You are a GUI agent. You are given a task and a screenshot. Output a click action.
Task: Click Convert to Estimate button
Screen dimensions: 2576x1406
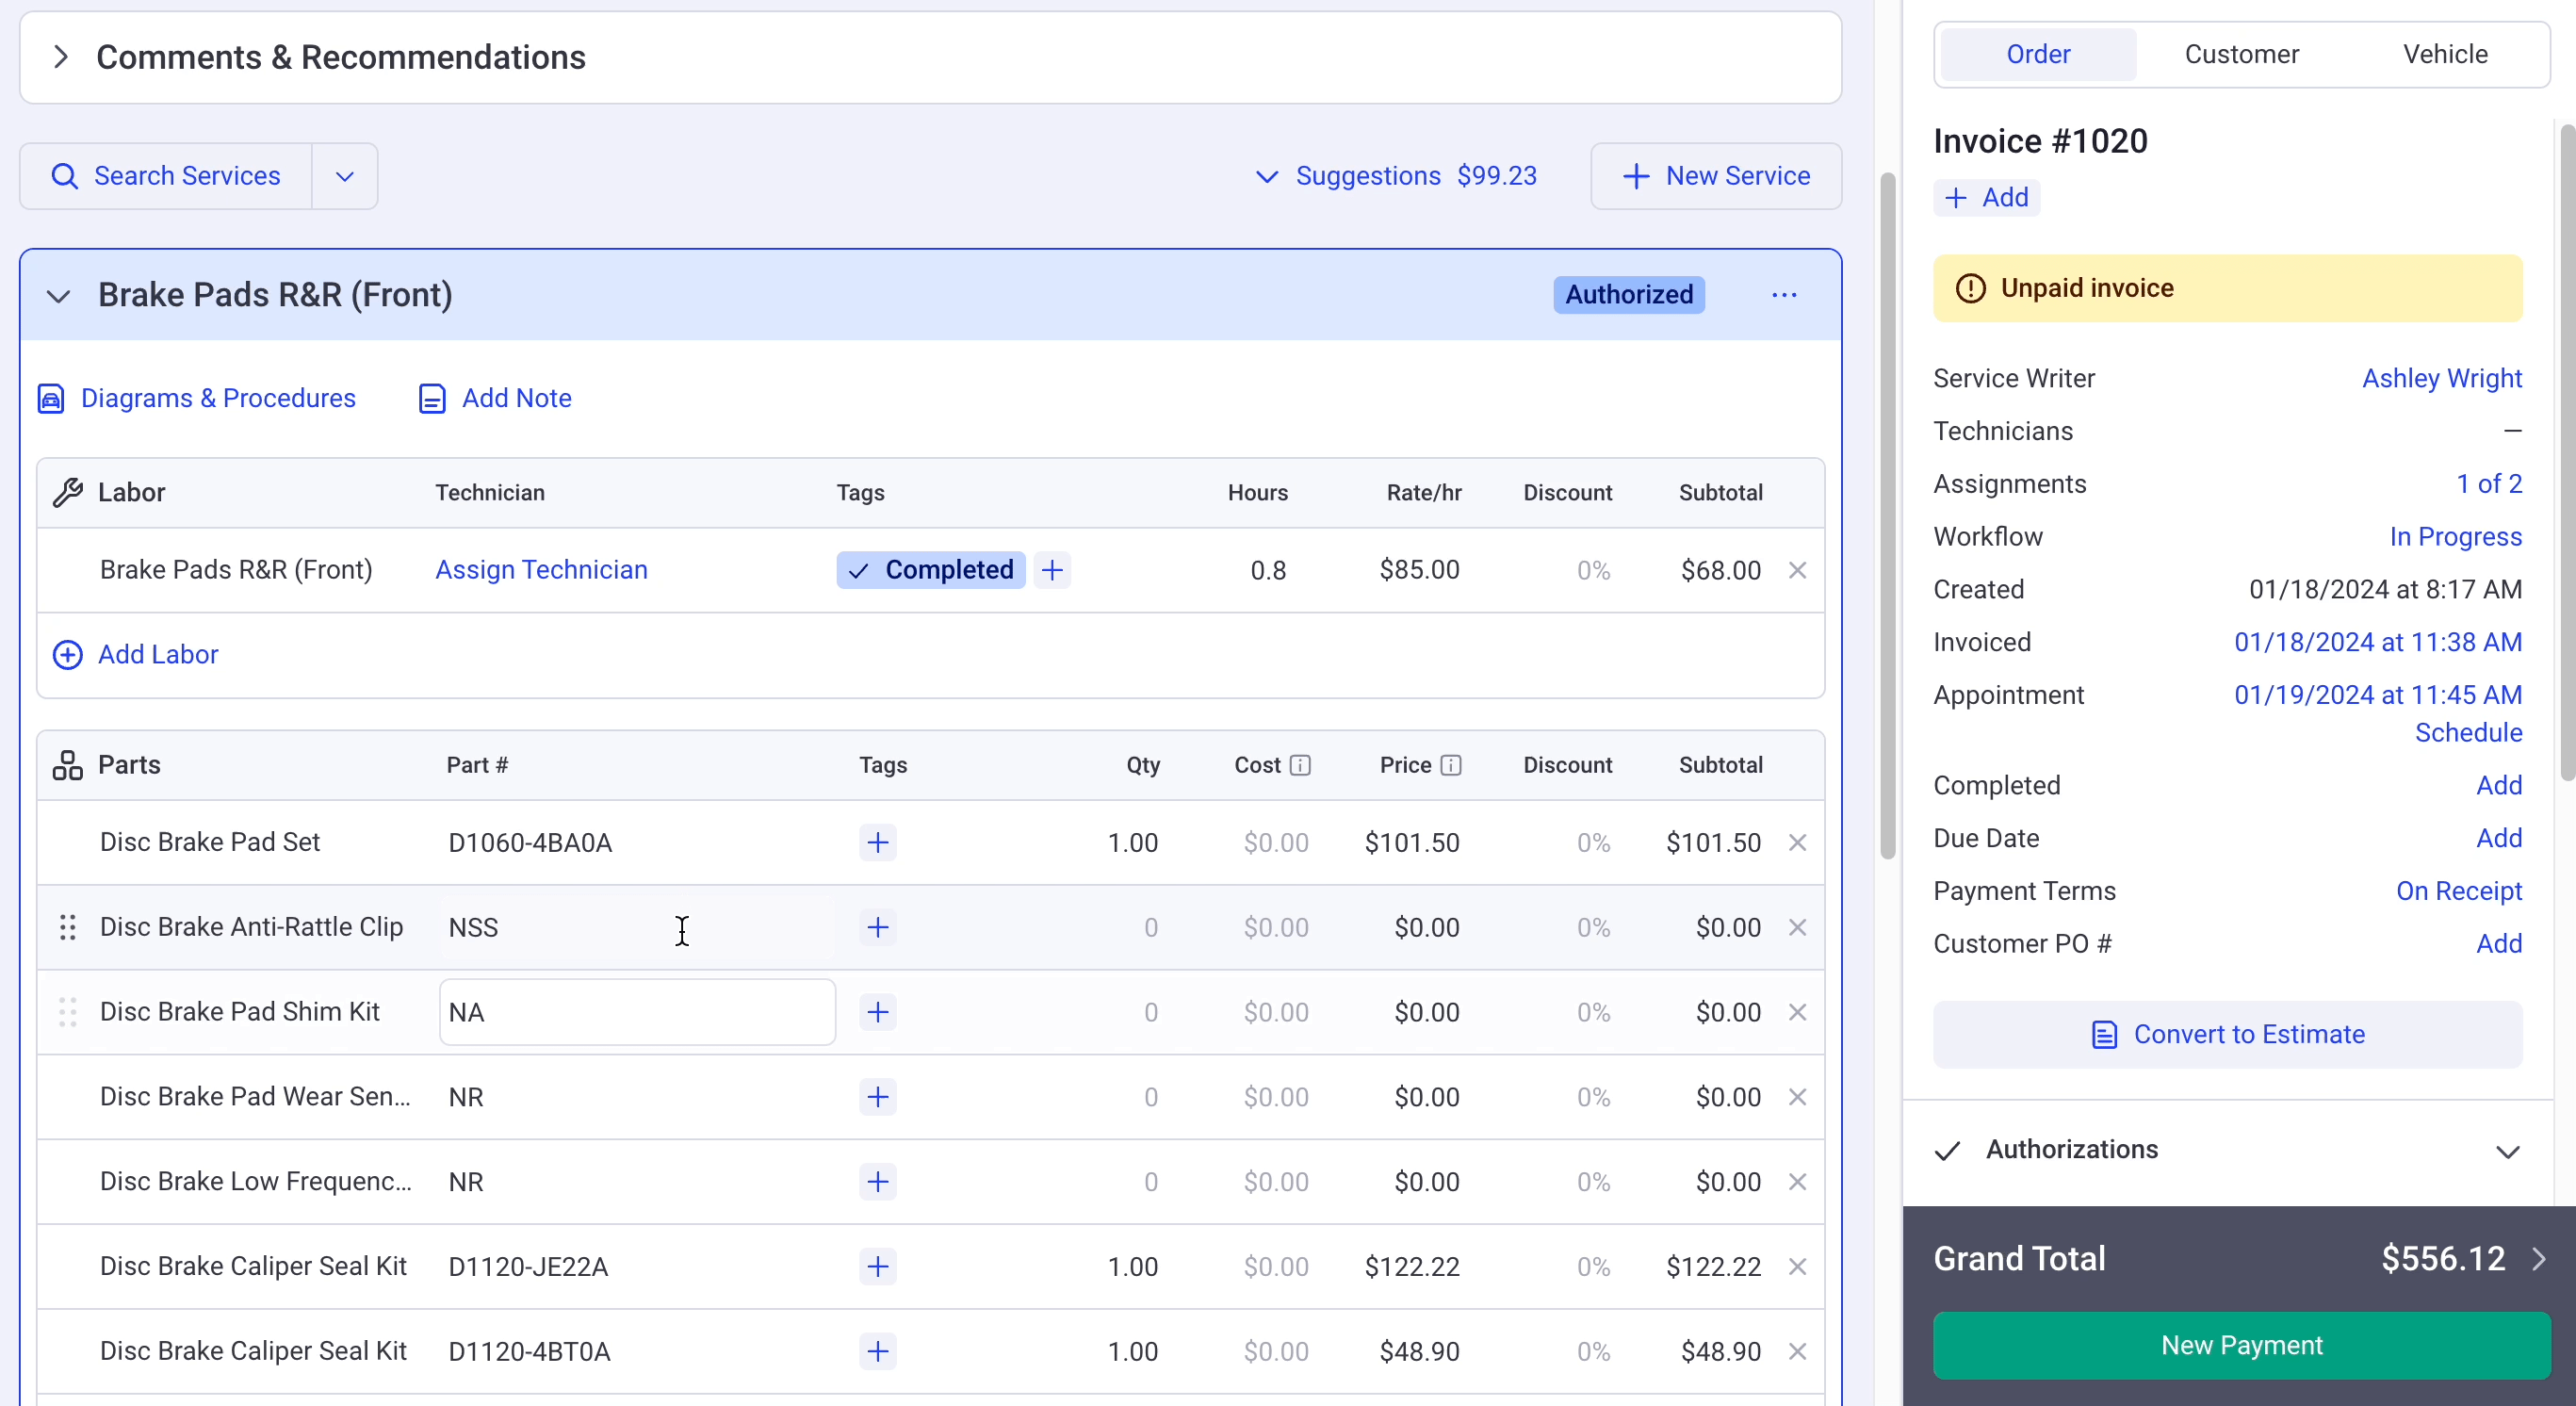pyautogui.click(x=2227, y=1035)
